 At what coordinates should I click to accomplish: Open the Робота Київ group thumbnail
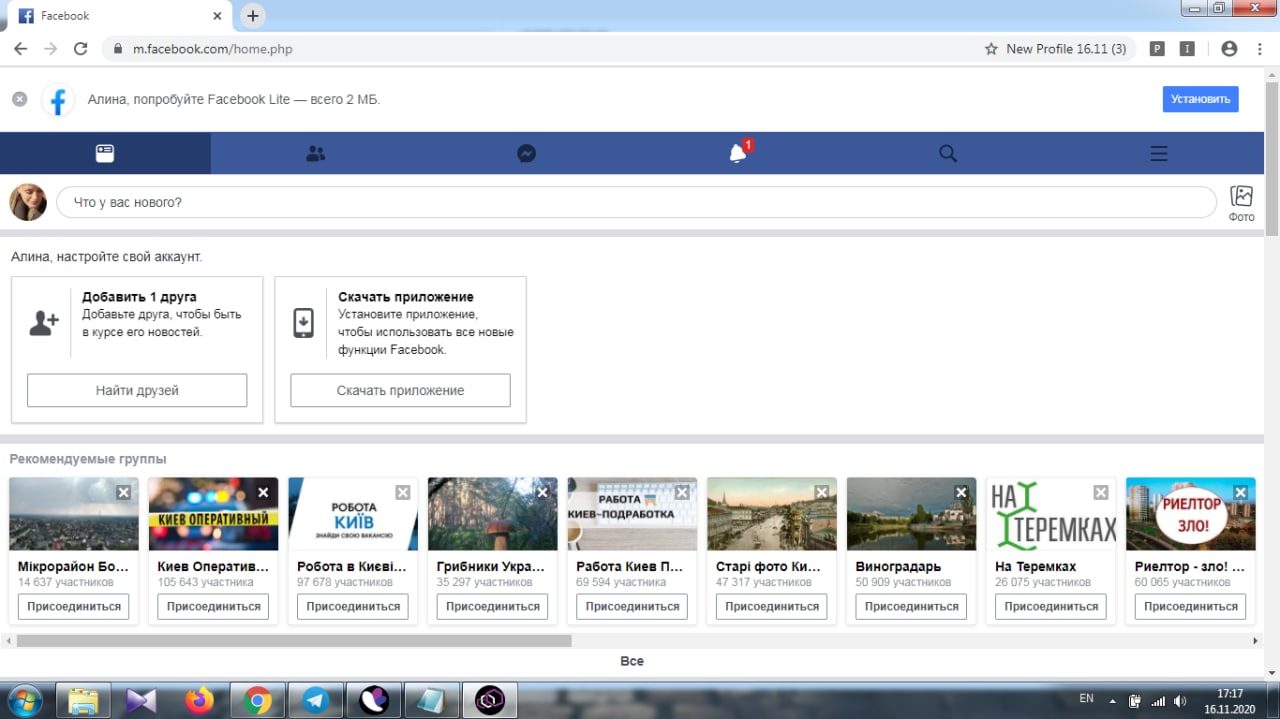353,514
